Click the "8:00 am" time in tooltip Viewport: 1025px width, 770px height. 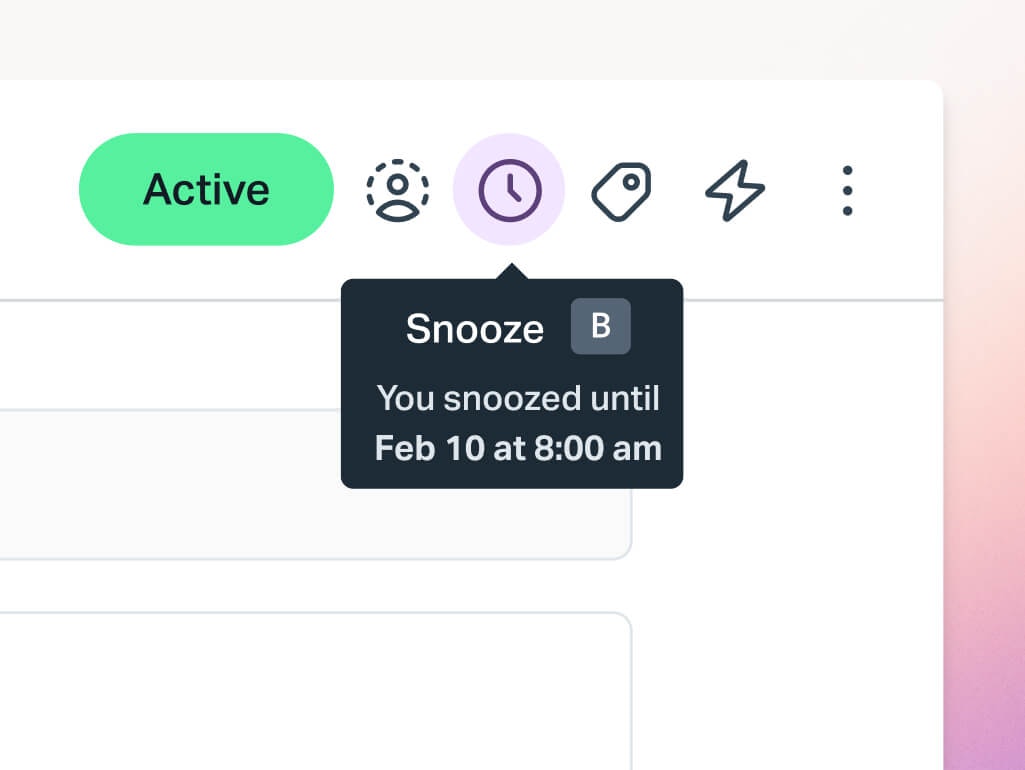(x=597, y=448)
